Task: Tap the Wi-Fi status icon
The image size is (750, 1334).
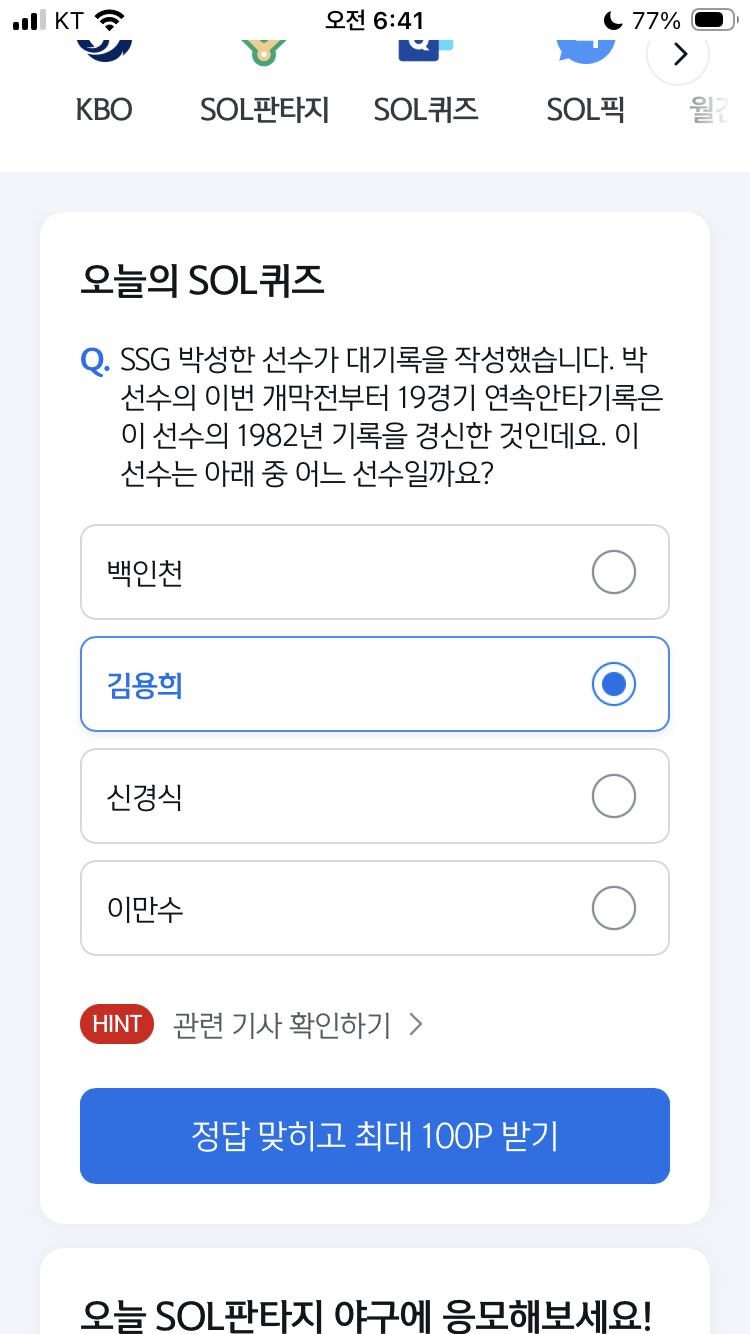Action: 110,20
